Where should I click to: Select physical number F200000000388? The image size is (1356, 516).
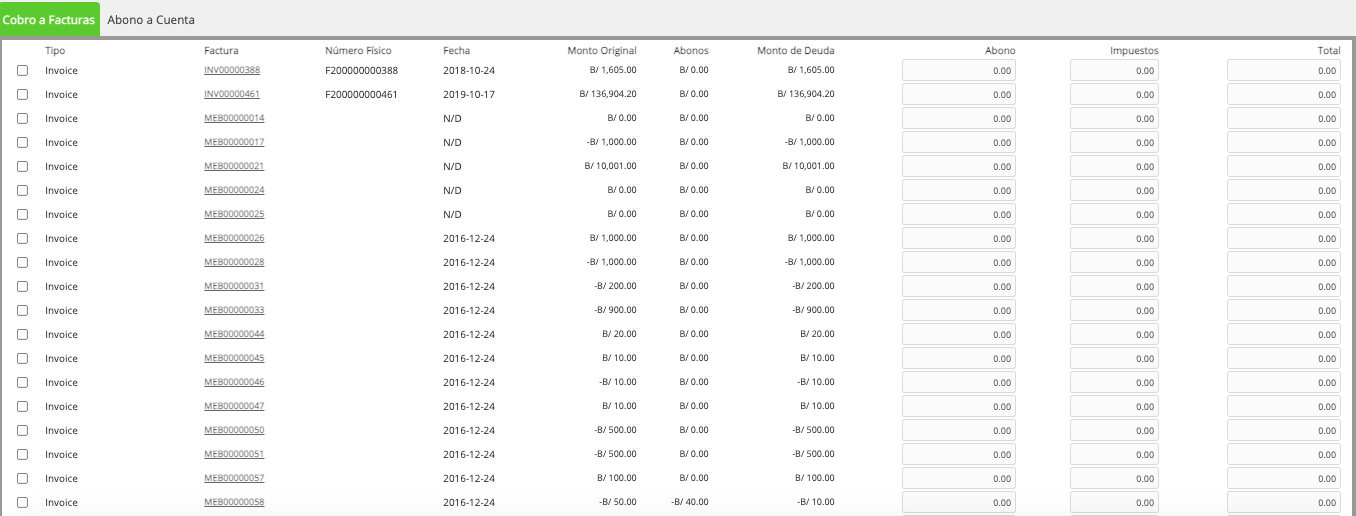(361, 70)
